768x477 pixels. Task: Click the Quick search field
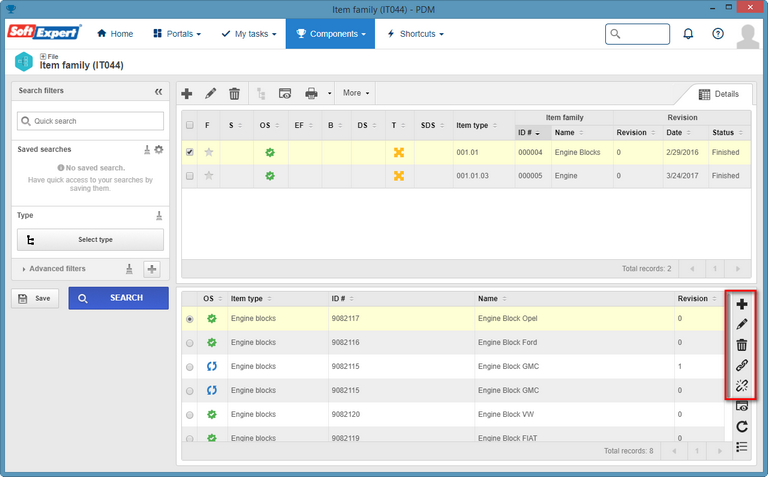click(x=91, y=121)
